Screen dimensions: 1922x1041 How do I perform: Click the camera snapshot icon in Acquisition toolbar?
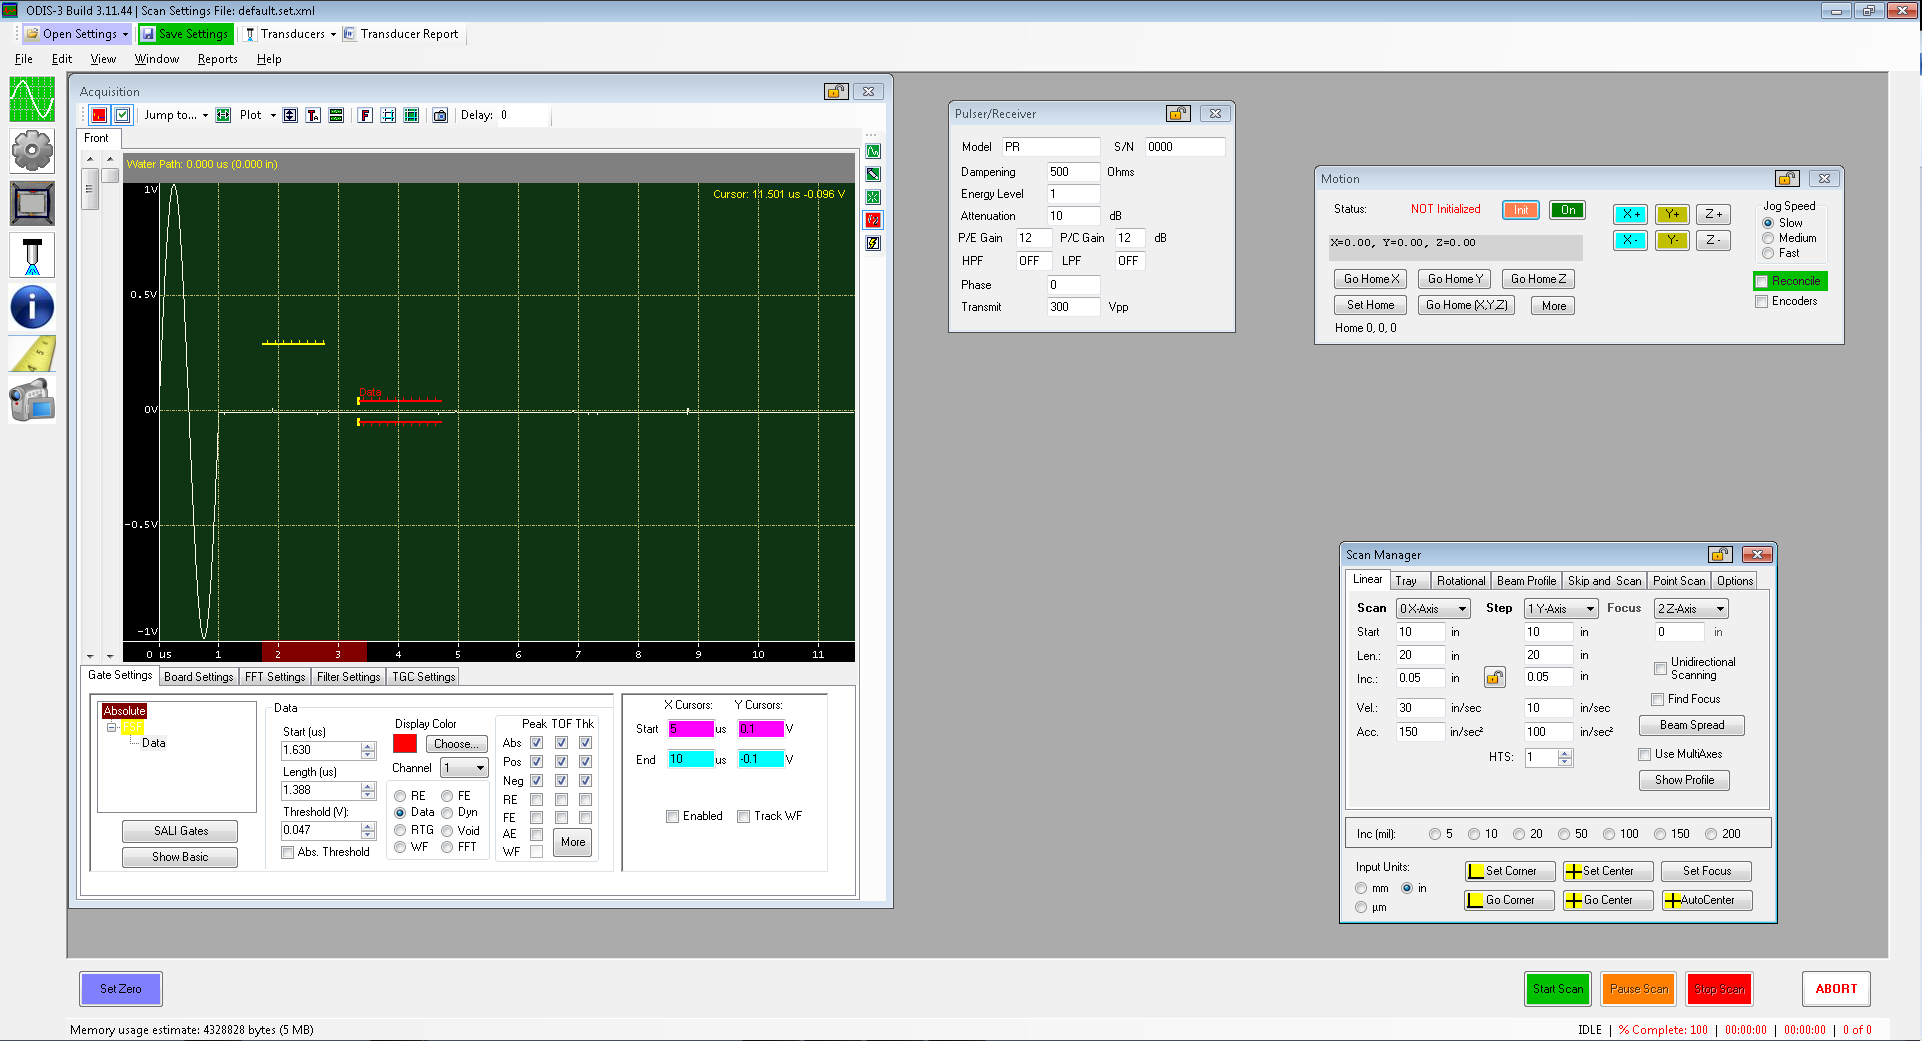click(x=440, y=116)
